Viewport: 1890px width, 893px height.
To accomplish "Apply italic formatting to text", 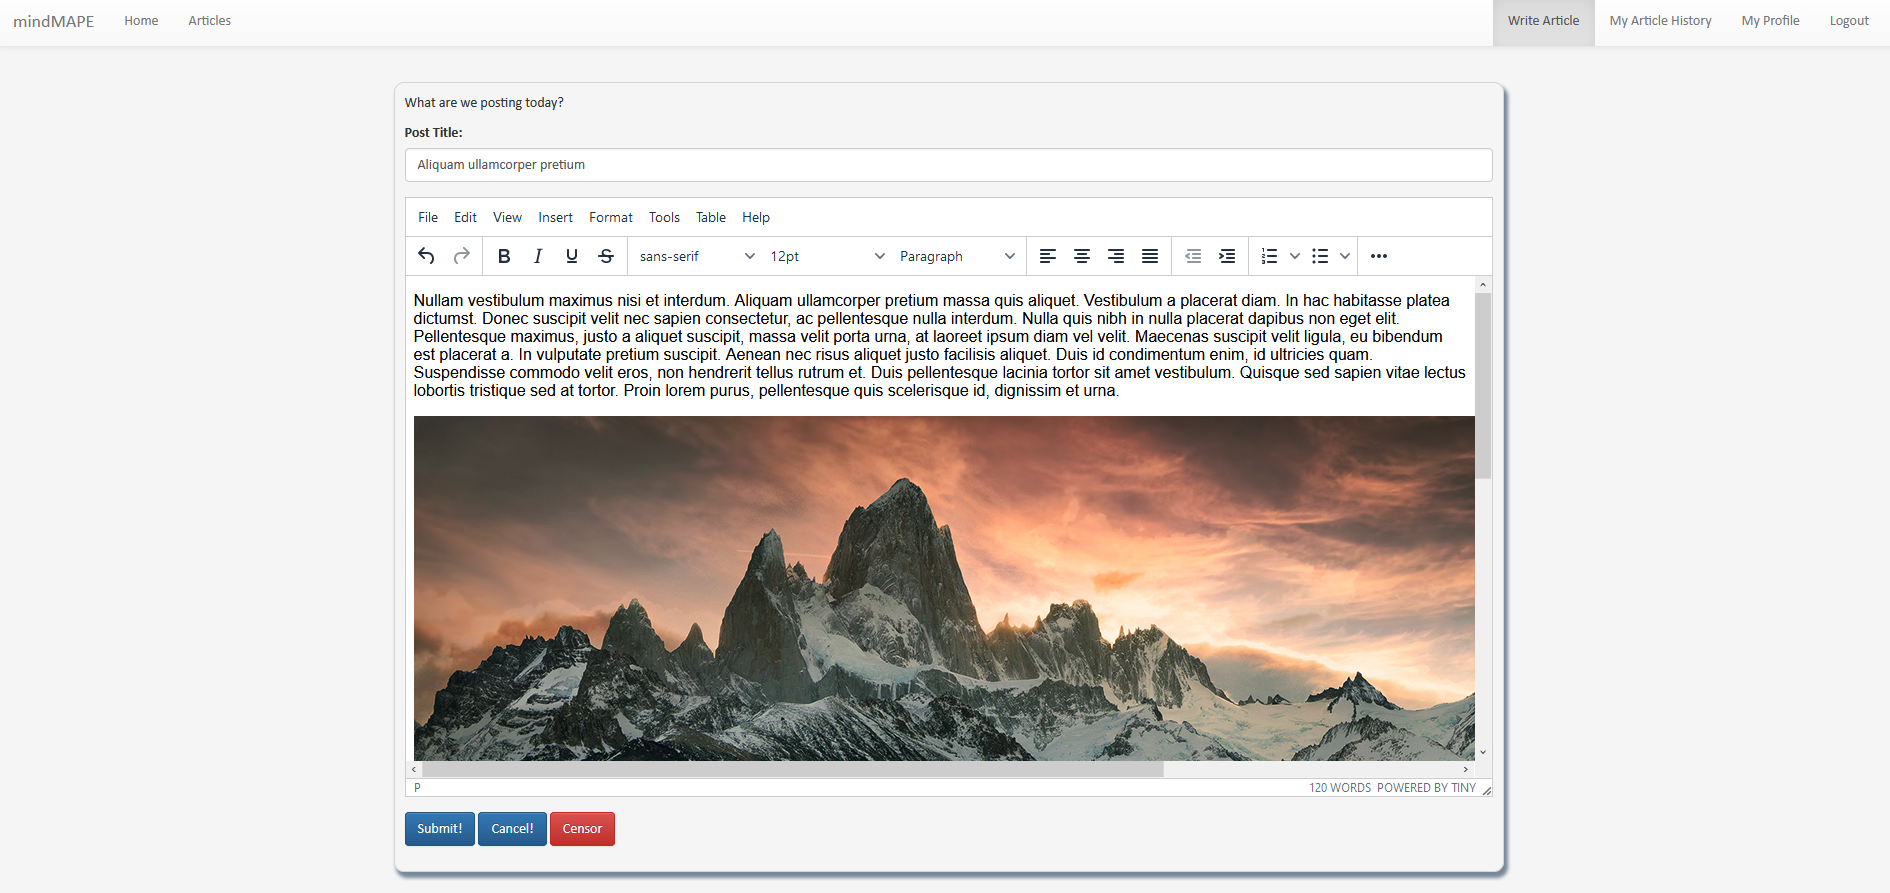I will click(x=538, y=256).
